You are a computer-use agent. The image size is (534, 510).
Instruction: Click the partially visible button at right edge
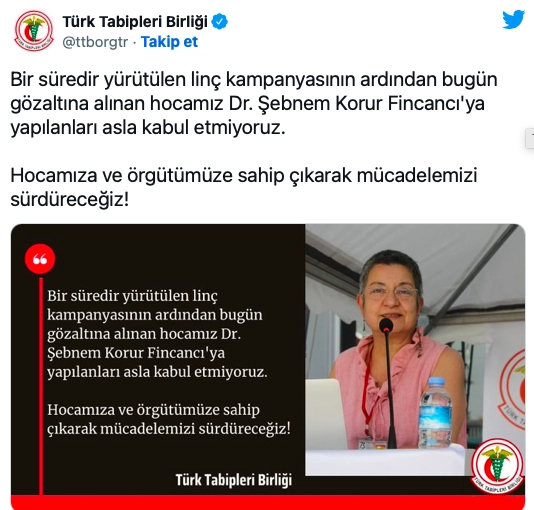pyautogui.click(x=530, y=138)
